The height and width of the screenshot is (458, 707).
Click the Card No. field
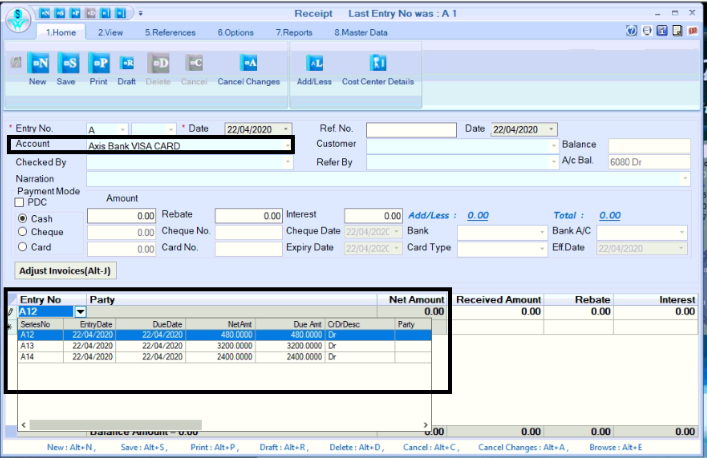coord(249,249)
